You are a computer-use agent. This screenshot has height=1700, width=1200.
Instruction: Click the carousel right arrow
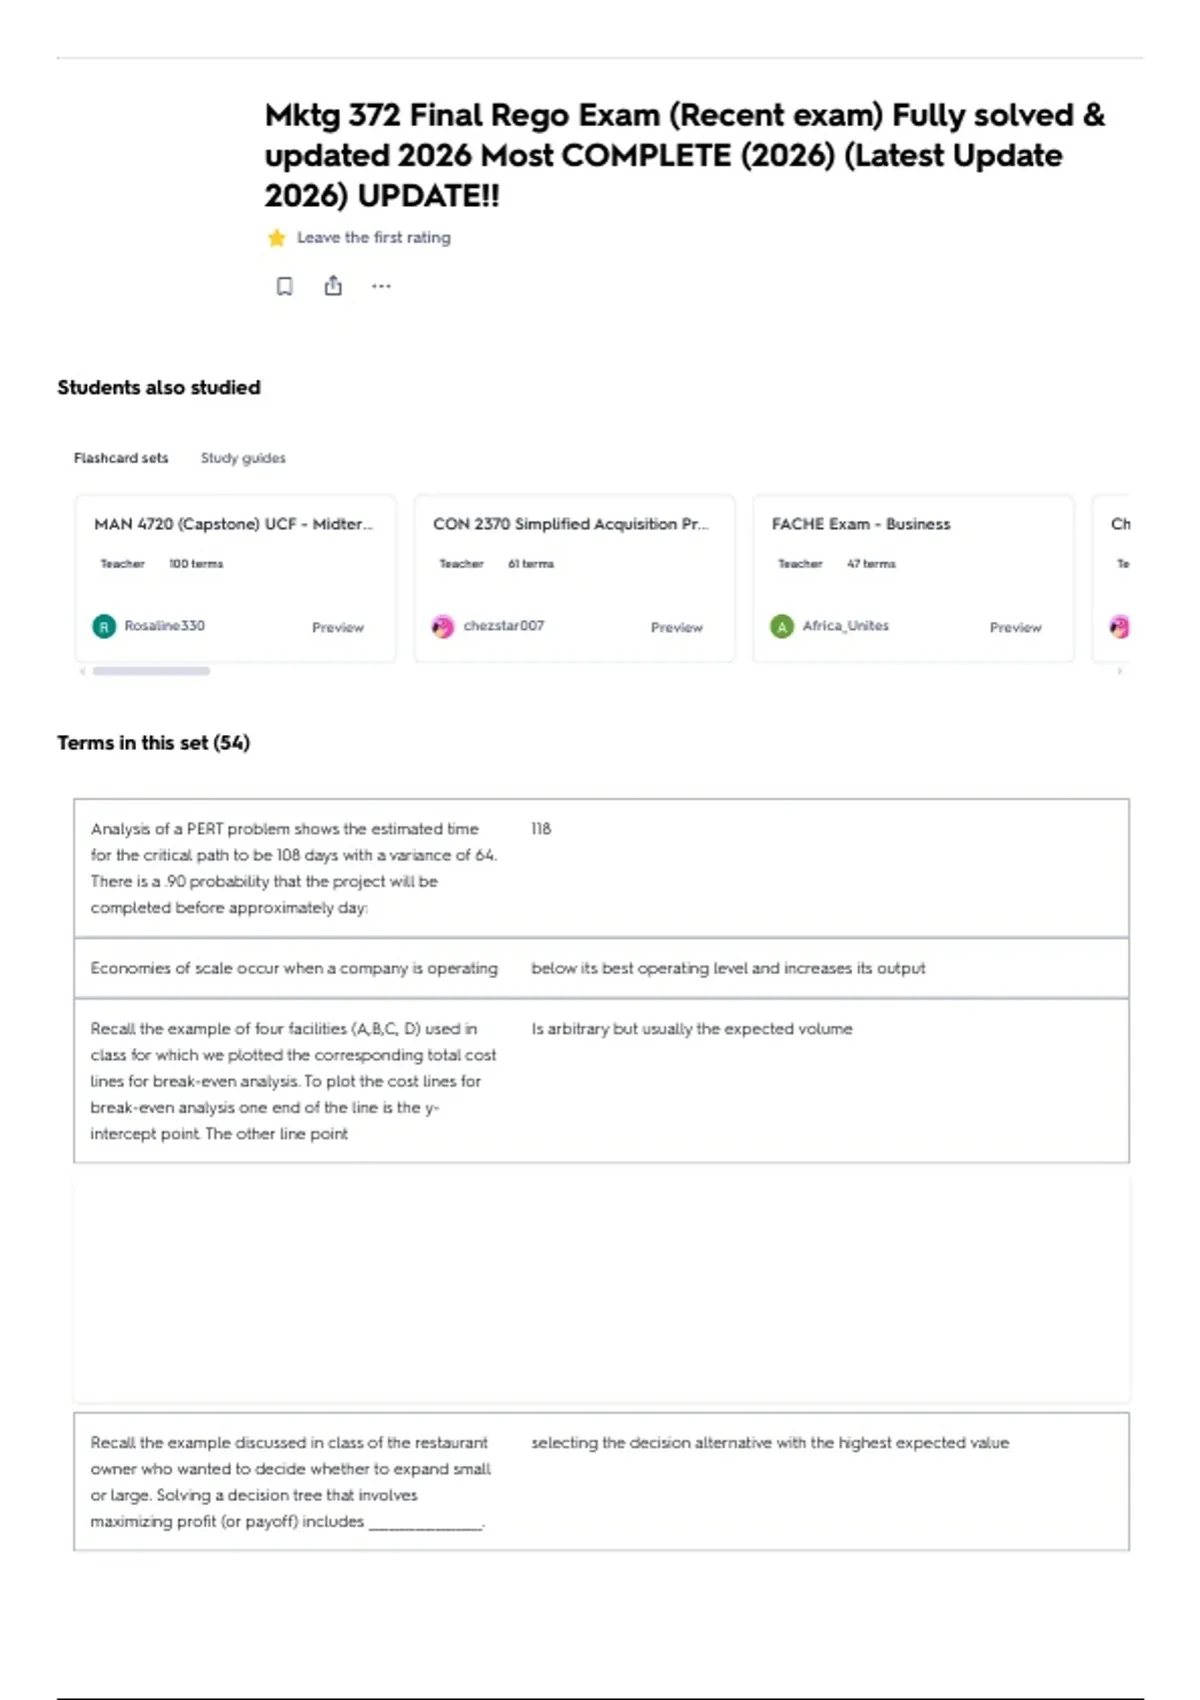(x=1120, y=671)
